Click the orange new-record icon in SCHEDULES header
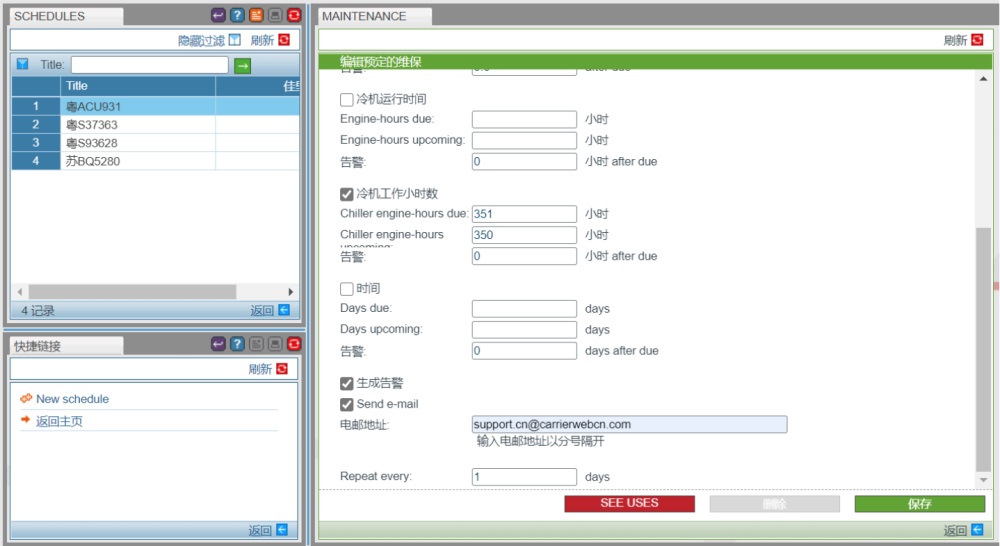 (256, 16)
